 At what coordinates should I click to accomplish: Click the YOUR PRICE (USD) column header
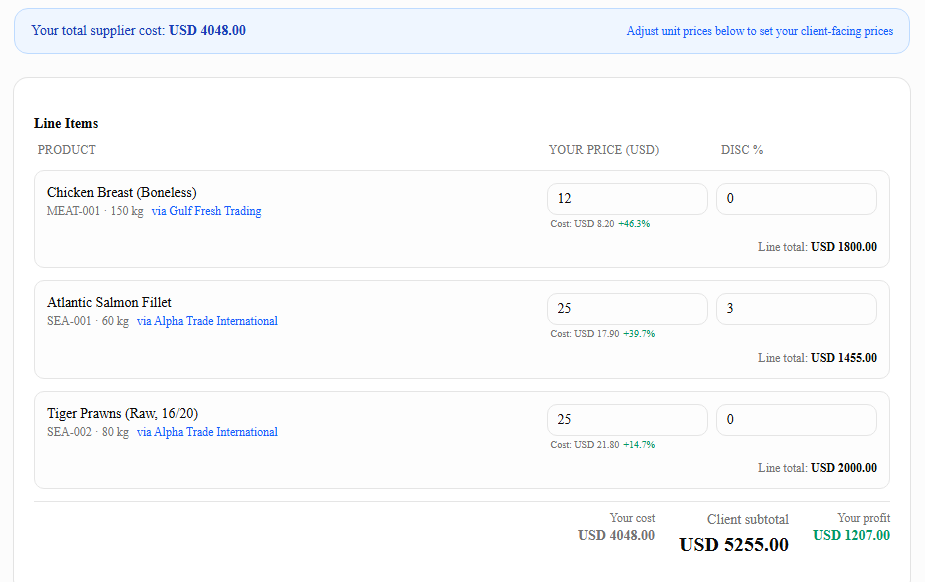tap(604, 150)
